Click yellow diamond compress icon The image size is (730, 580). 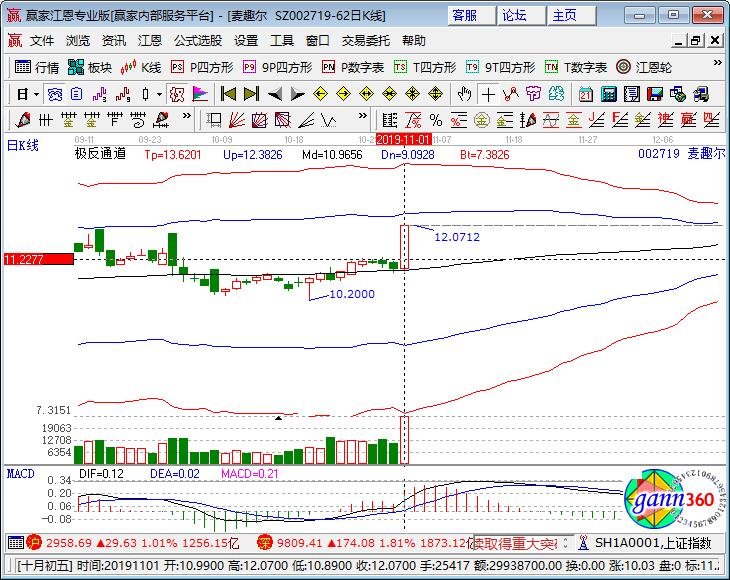coord(390,94)
